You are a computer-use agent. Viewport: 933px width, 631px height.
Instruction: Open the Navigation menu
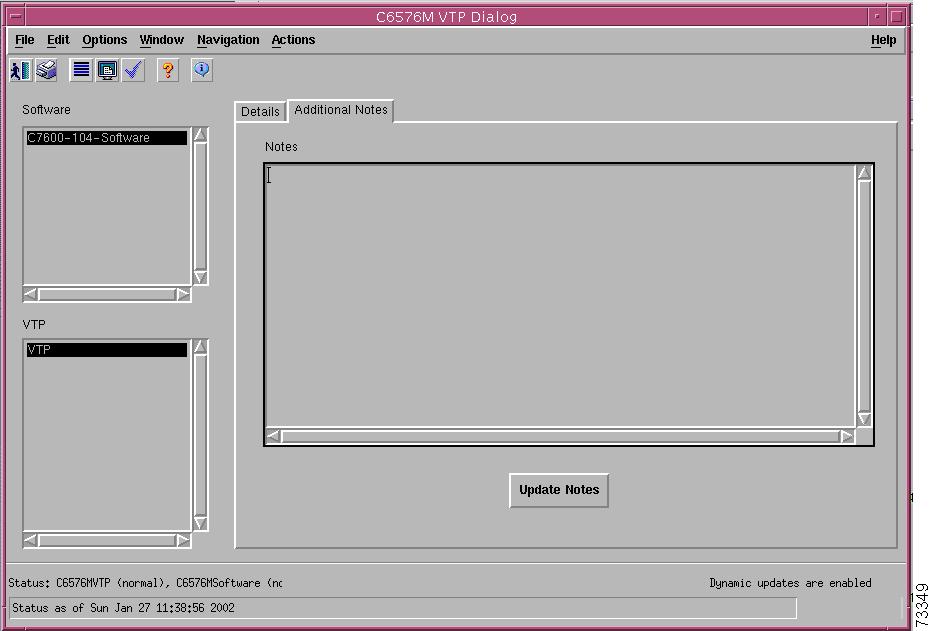point(228,40)
